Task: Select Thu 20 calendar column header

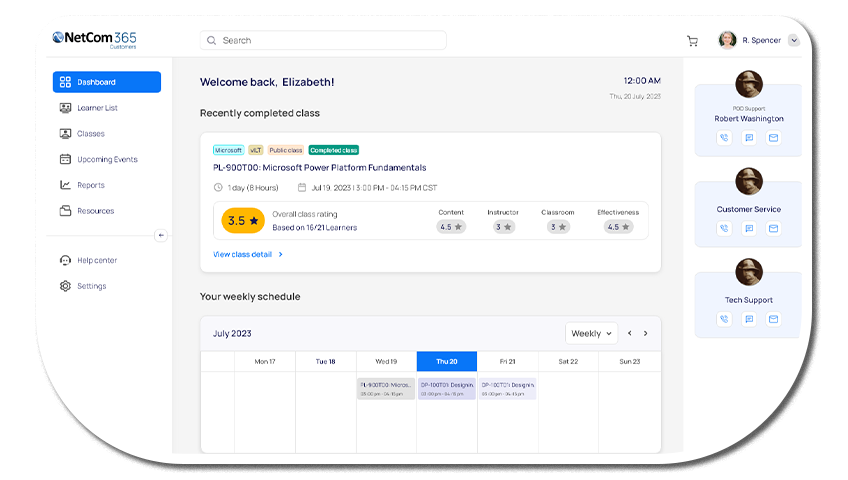Action: pyautogui.click(x=447, y=361)
